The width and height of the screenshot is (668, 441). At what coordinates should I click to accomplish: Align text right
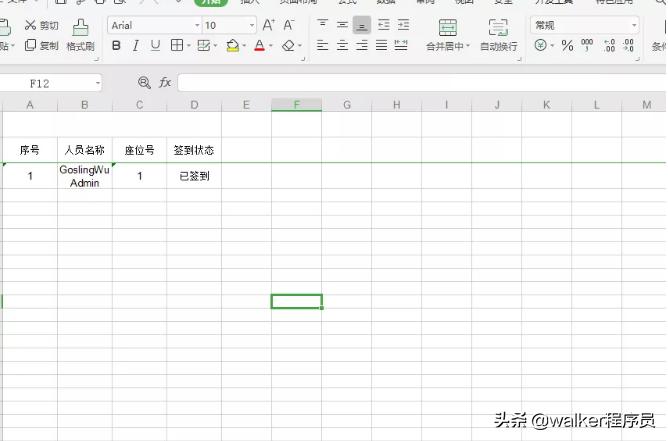click(x=362, y=45)
